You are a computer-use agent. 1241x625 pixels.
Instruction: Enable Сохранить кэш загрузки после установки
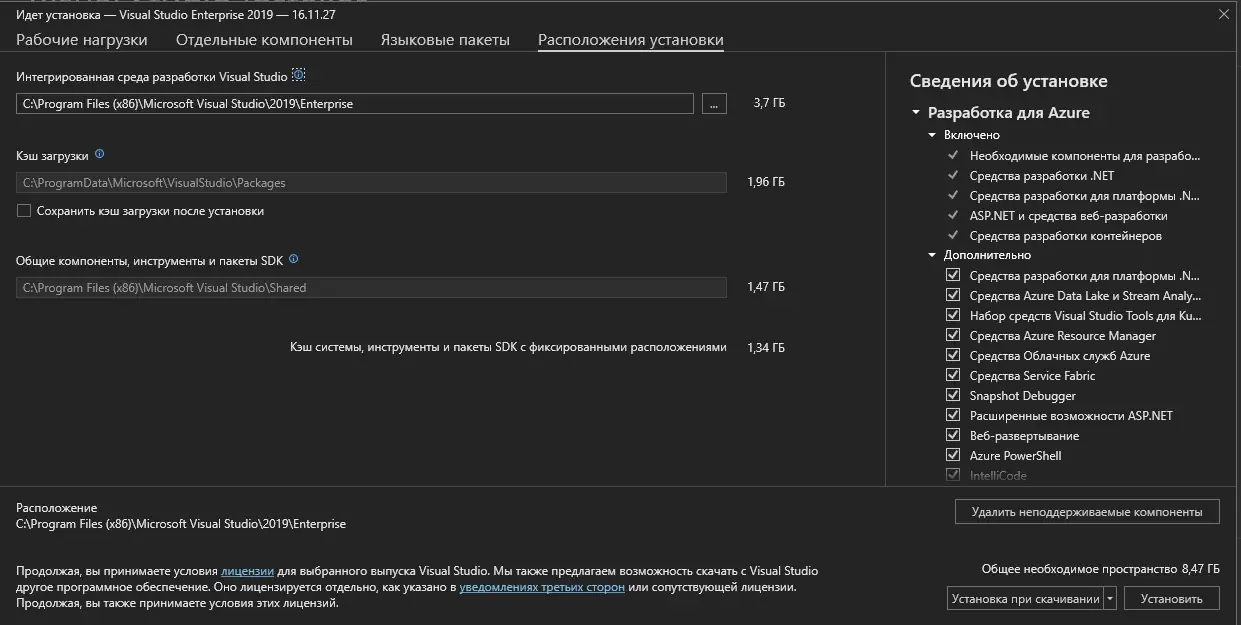(21, 210)
